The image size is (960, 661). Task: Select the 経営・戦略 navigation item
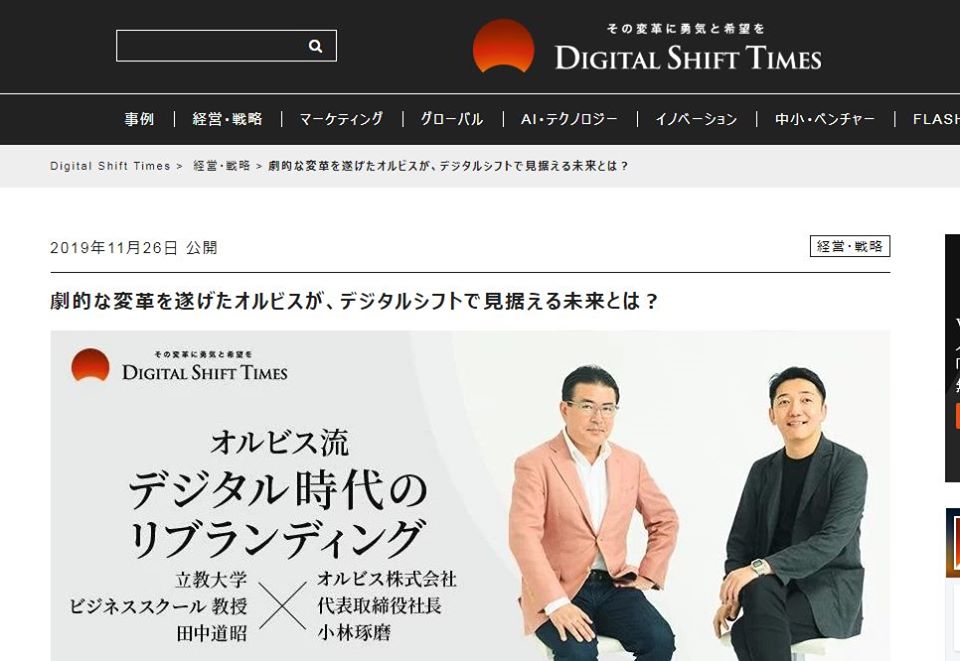(x=227, y=119)
